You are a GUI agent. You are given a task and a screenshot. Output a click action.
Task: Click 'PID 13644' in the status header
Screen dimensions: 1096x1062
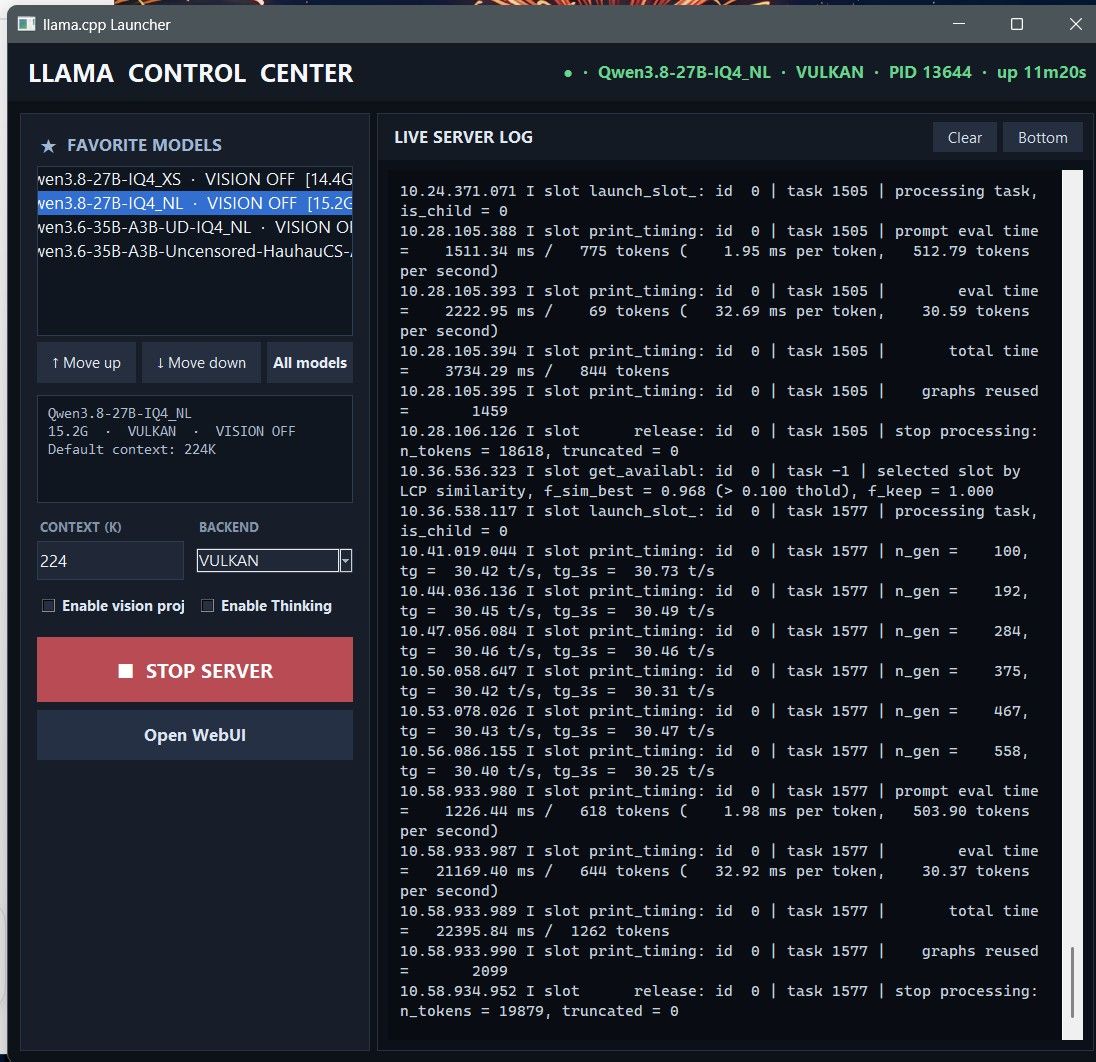point(930,73)
